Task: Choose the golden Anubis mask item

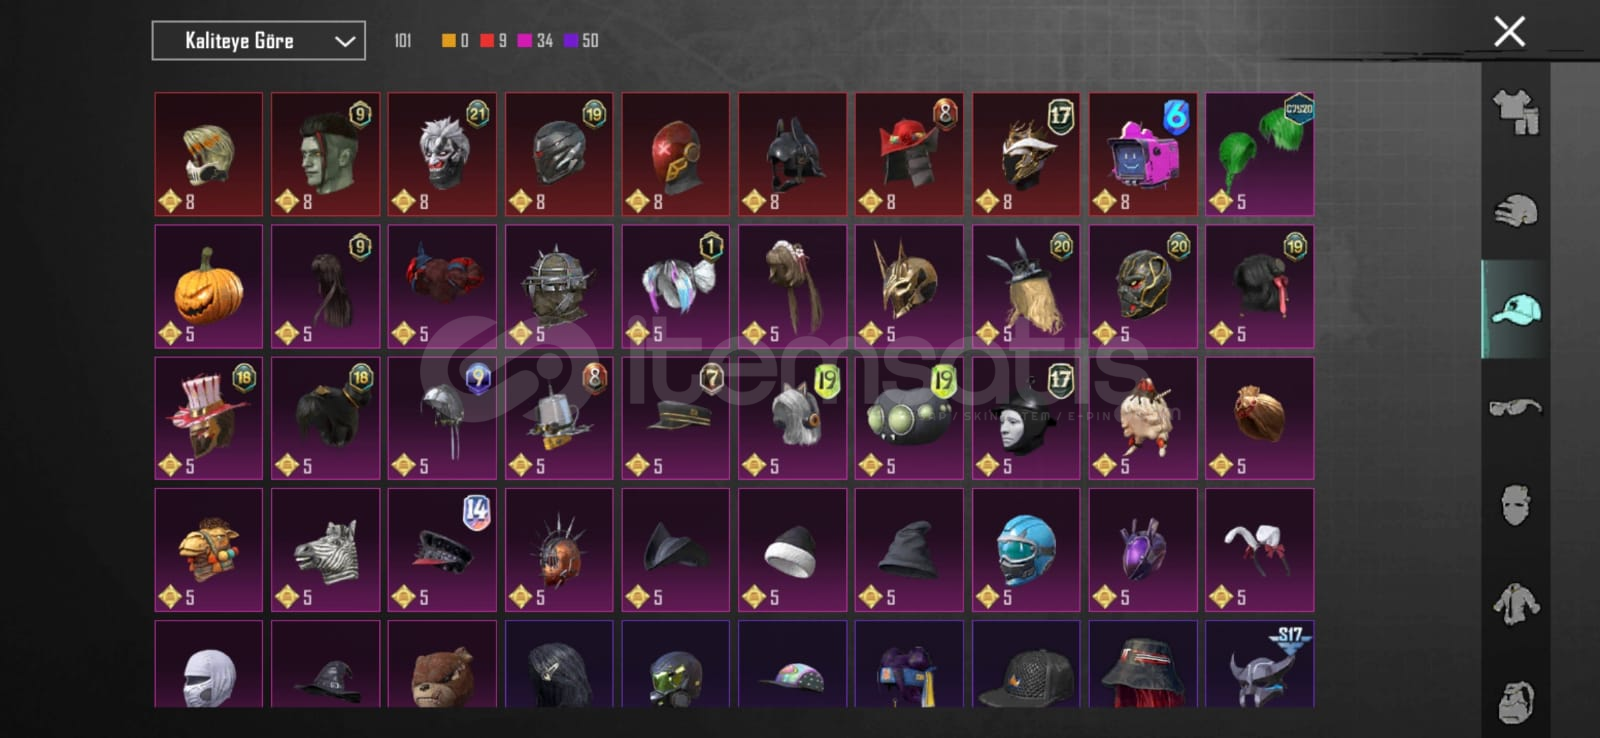Action: tap(909, 286)
